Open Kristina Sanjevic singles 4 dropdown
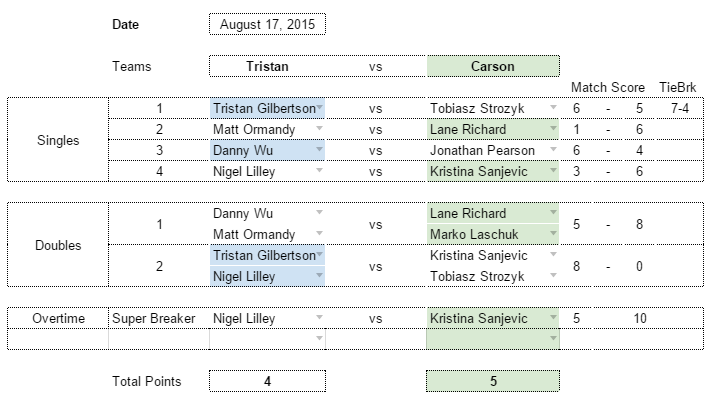 (x=553, y=171)
